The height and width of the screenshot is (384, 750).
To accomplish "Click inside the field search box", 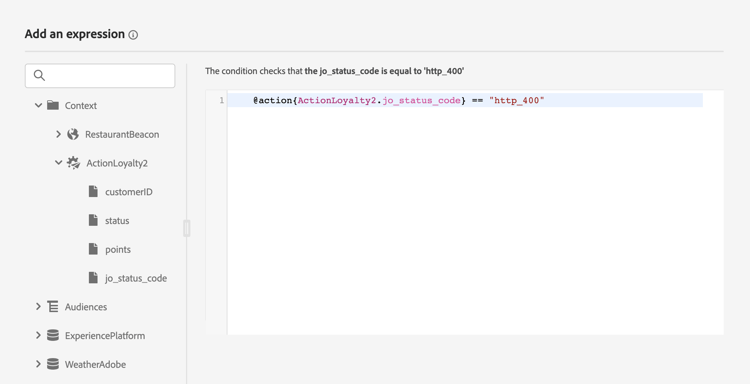I will 100,76.
